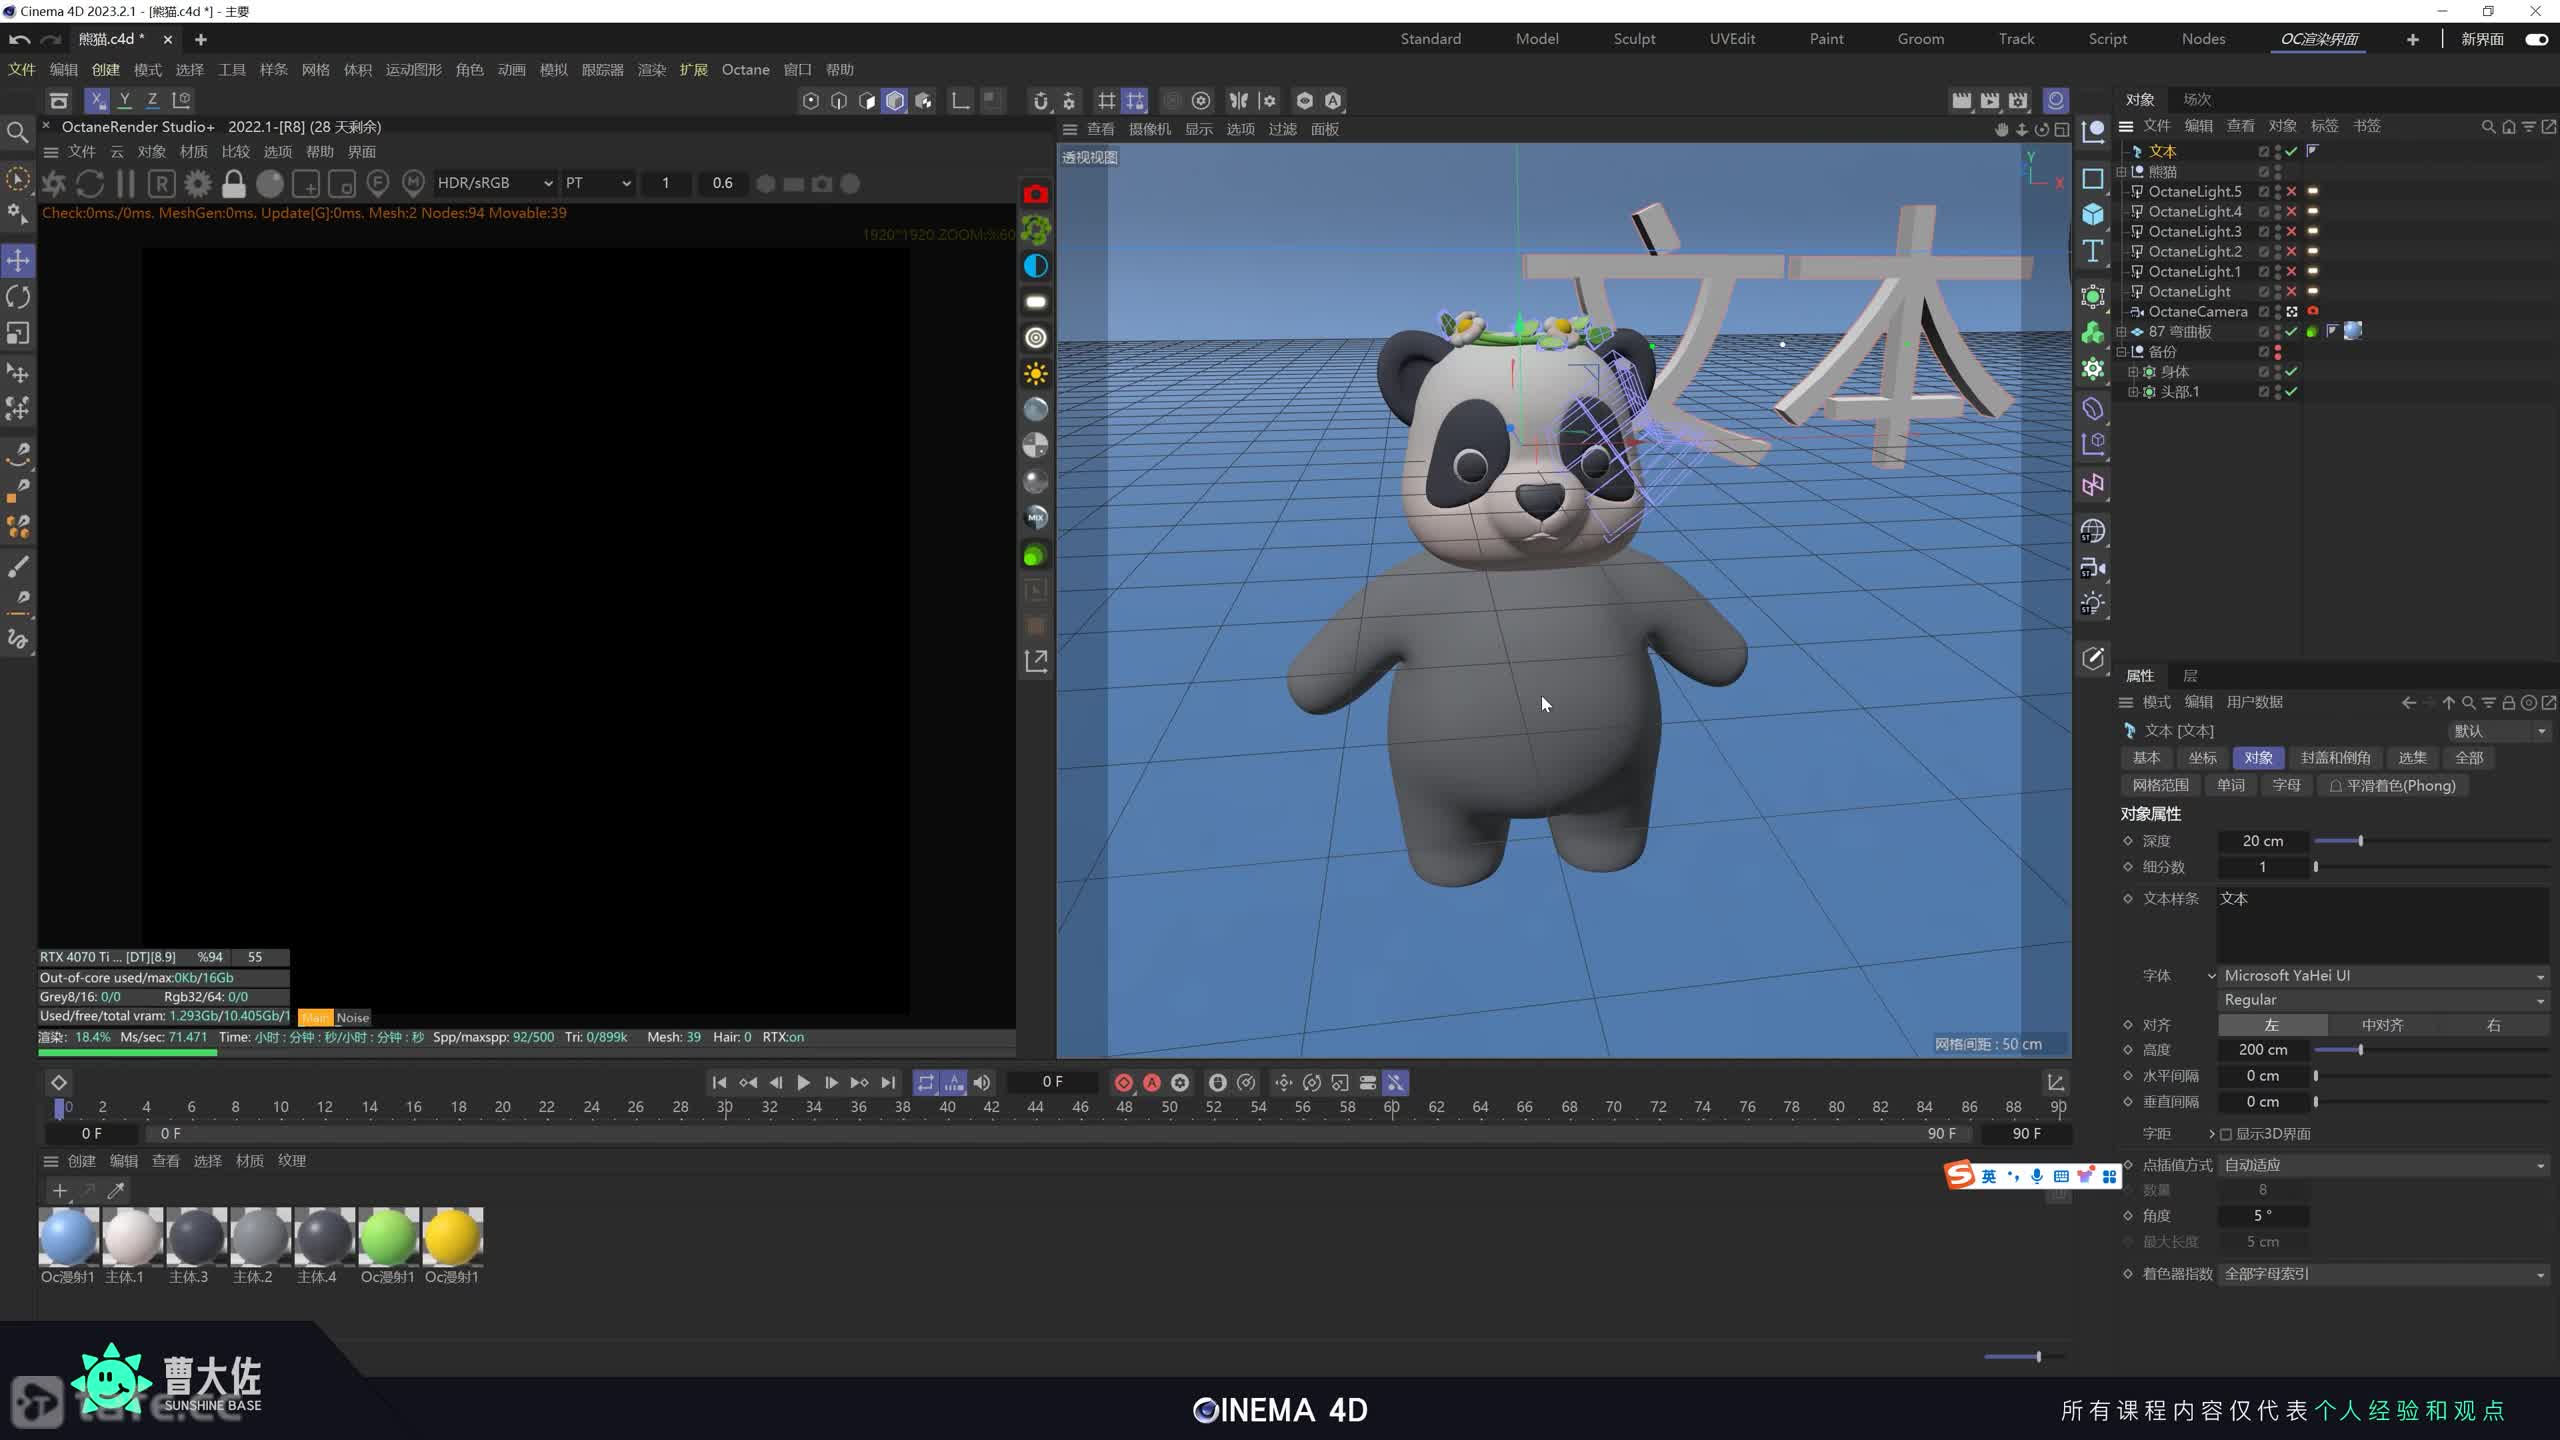
Task: Enable the OctaneLight.5 object
Action: click(2291, 192)
